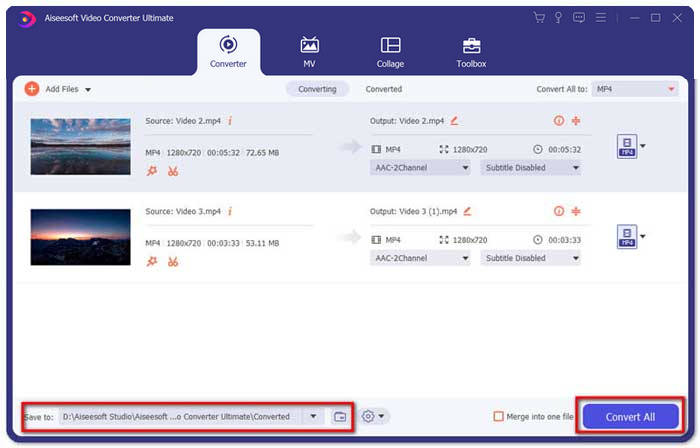Switch to the MV tab
Viewport: 700px width, 448px height.
coord(309,52)
